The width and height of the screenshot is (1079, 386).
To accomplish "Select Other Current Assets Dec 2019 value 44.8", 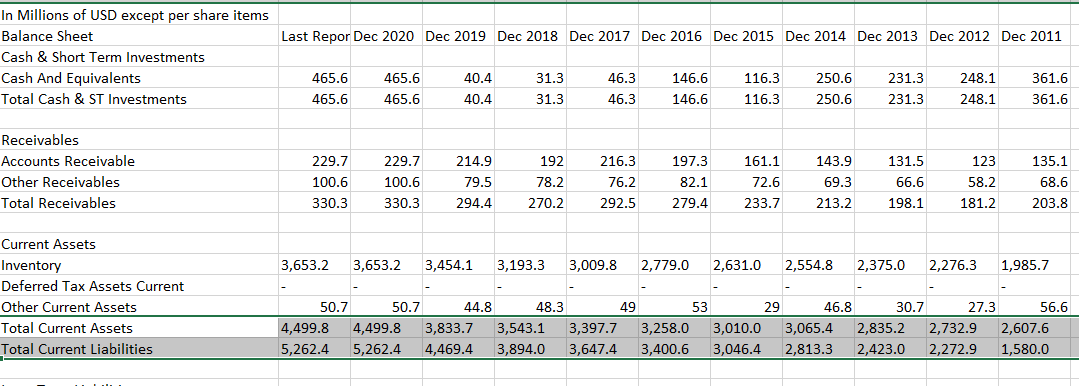I will [x=458, y=307].
